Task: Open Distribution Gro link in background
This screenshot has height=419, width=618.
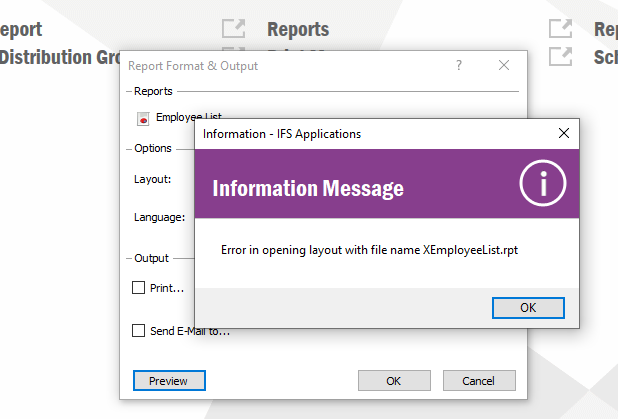Action: [x=60, y=58]
